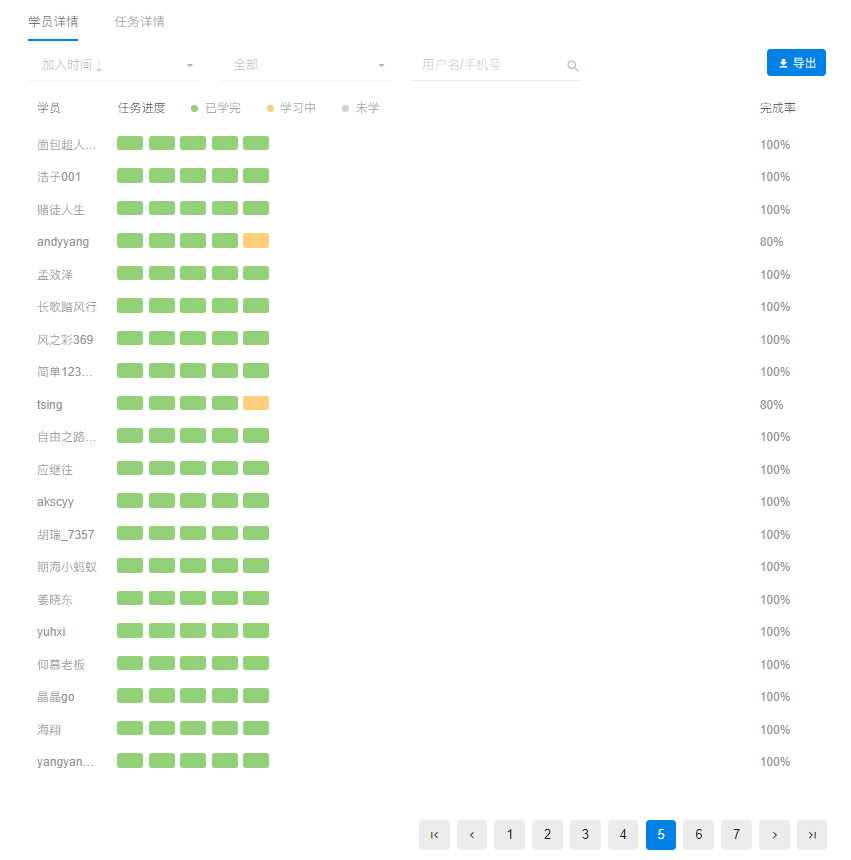Open the 全部 filter dropdown

point(305,65)
